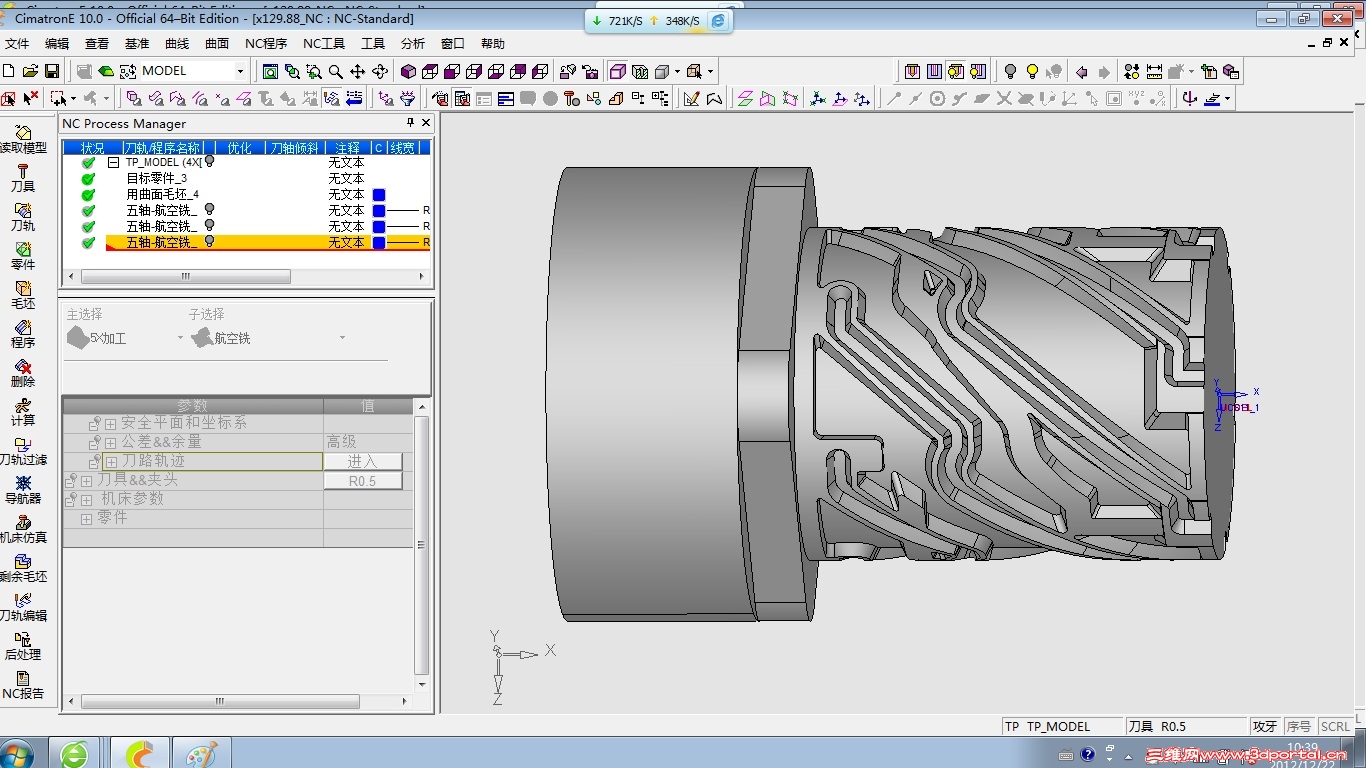Click the 注释 column header

point(348,148)
